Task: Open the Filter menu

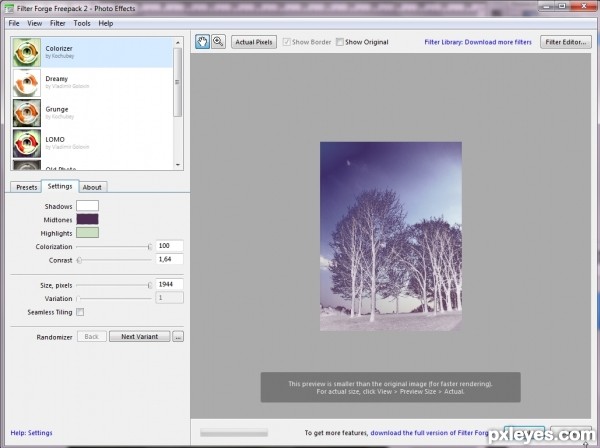Action: point(57,23)
